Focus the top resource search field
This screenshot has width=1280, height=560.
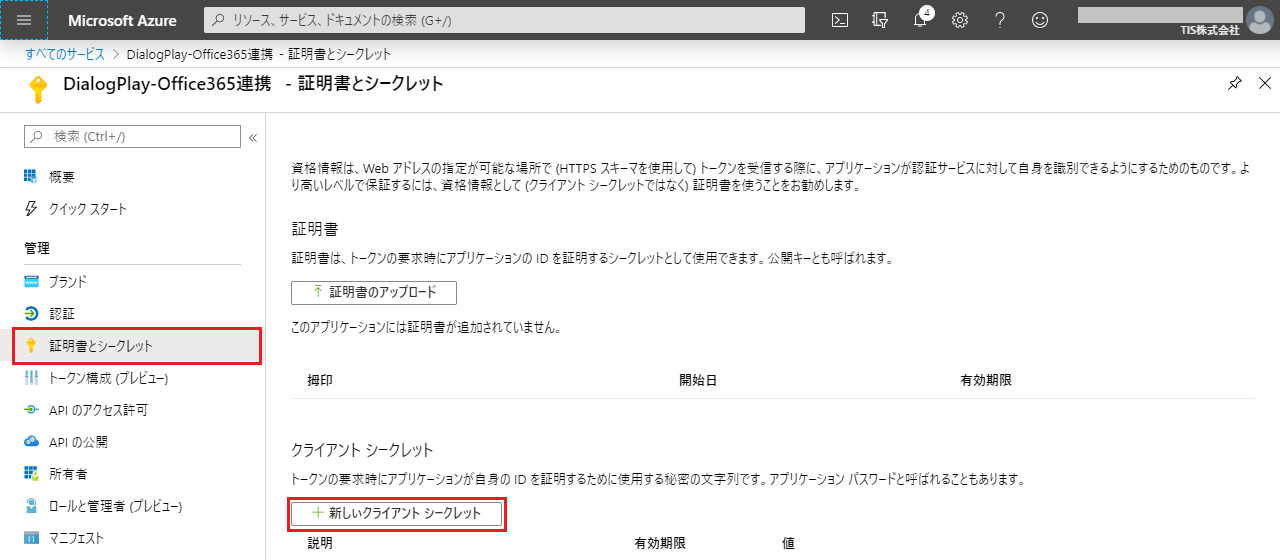[x=504, y=20]
